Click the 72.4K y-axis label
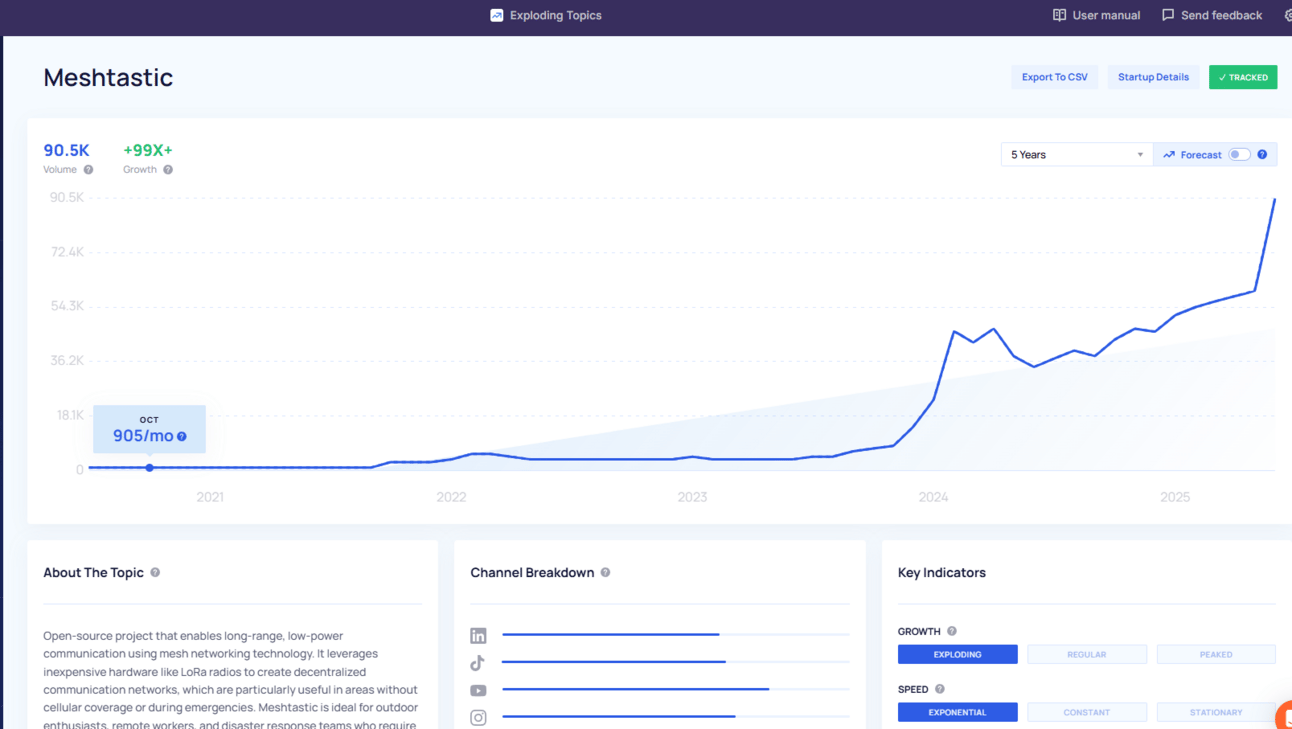Image resolution: width=1292 pixels, height=729 pixels. point(67,252)
